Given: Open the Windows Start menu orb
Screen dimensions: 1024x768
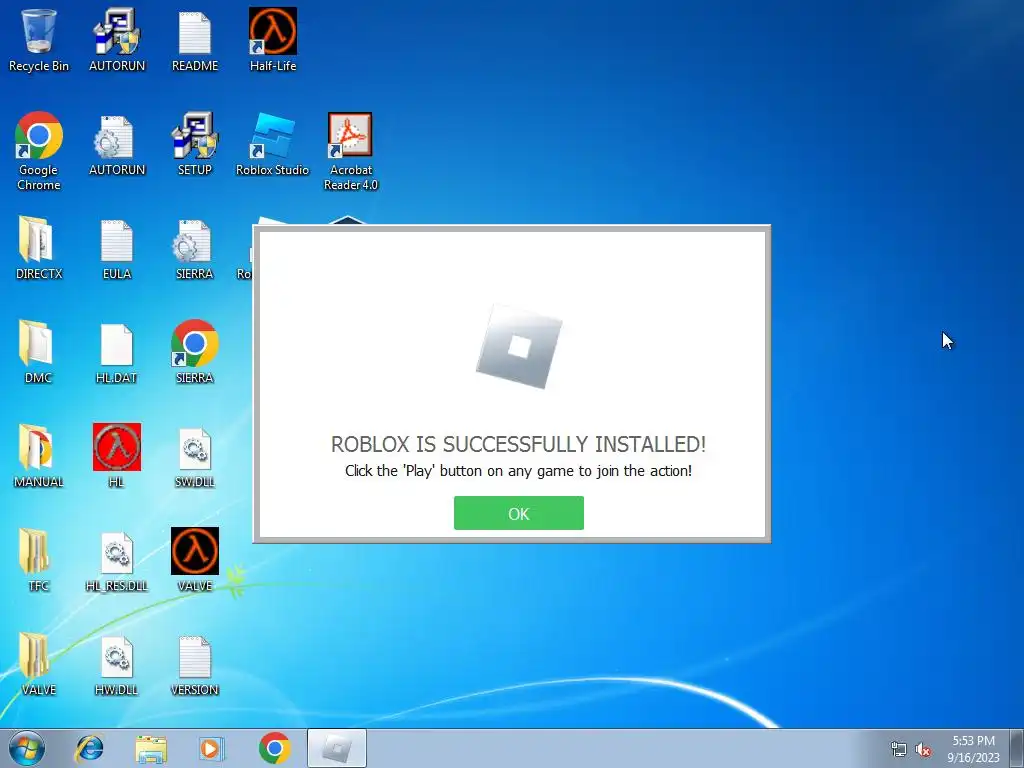Looking at the screenshot, I should coord(27,748).
